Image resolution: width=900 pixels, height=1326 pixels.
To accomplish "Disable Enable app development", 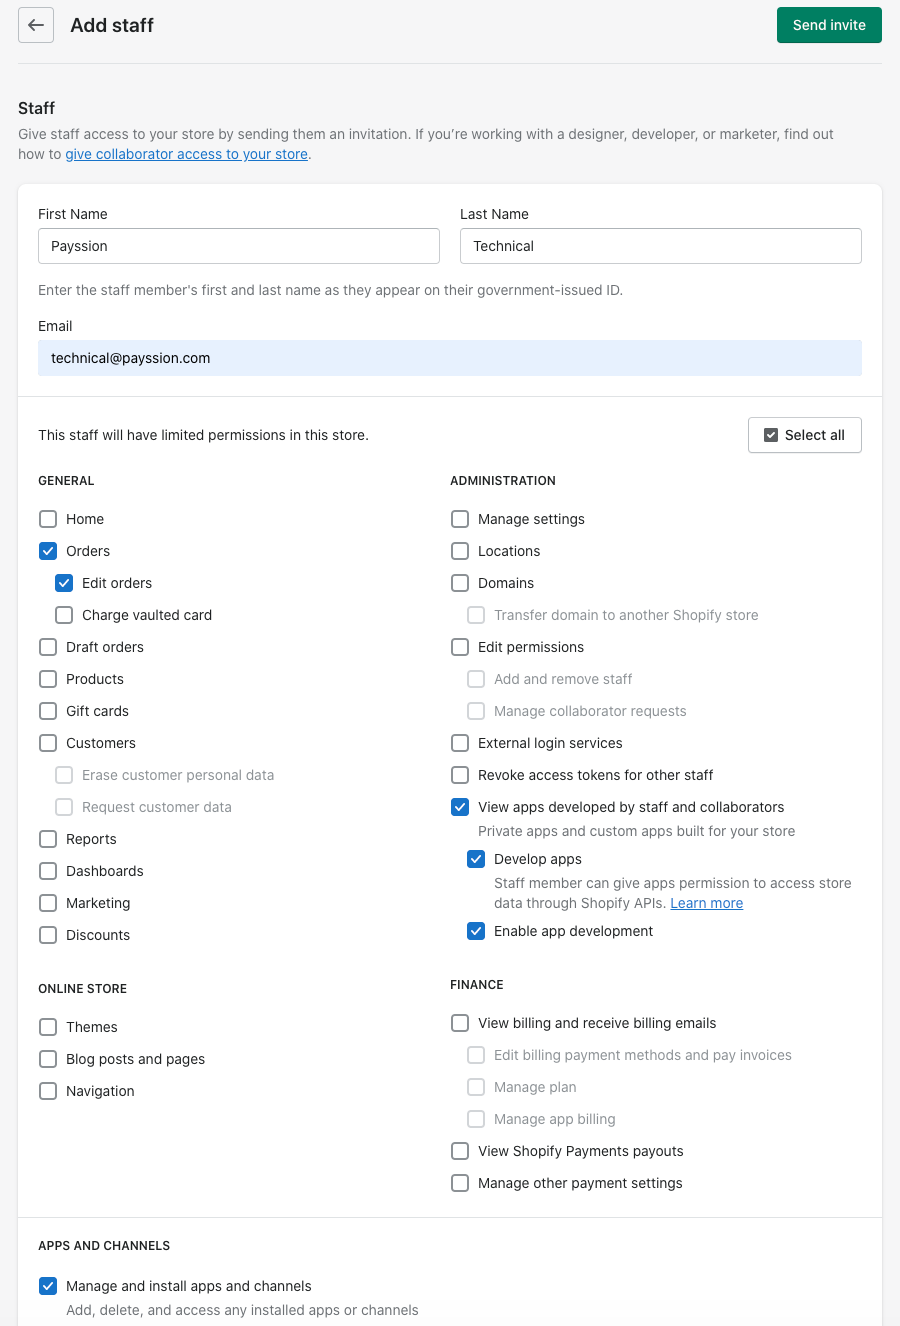I will pos(475,930).
